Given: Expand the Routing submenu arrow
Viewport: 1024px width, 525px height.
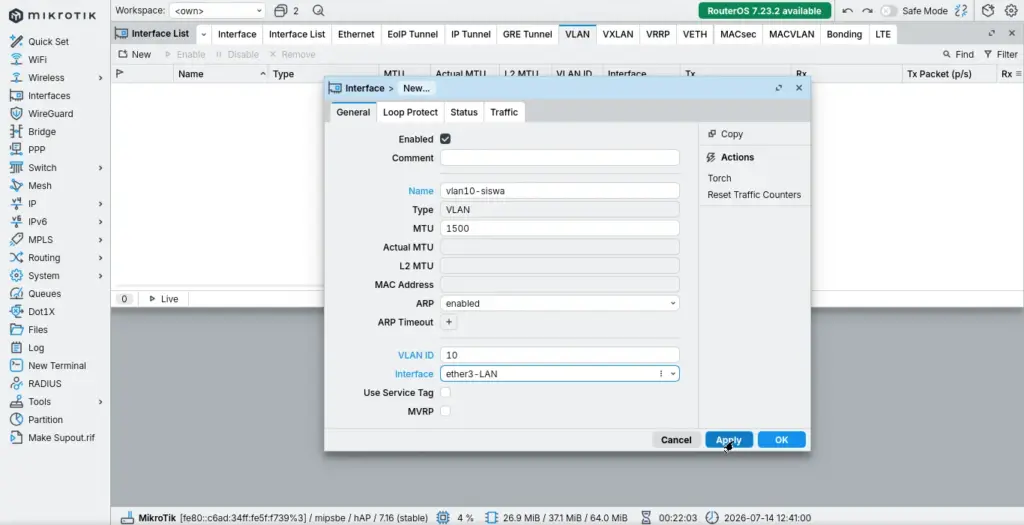Looking at the screenshot, I should tap(101, 258).
